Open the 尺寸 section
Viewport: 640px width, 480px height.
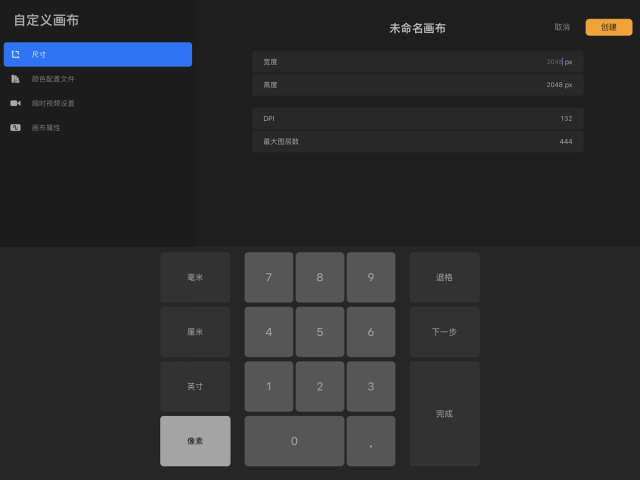click(98, 54)
